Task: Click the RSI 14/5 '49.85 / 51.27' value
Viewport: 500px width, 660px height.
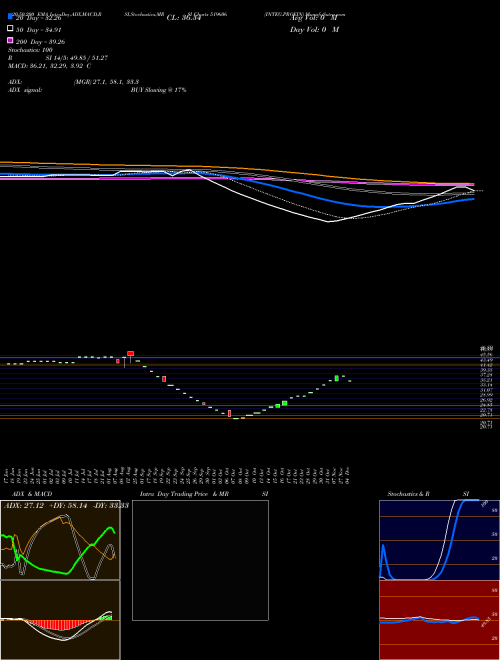Action: point(88,58)
